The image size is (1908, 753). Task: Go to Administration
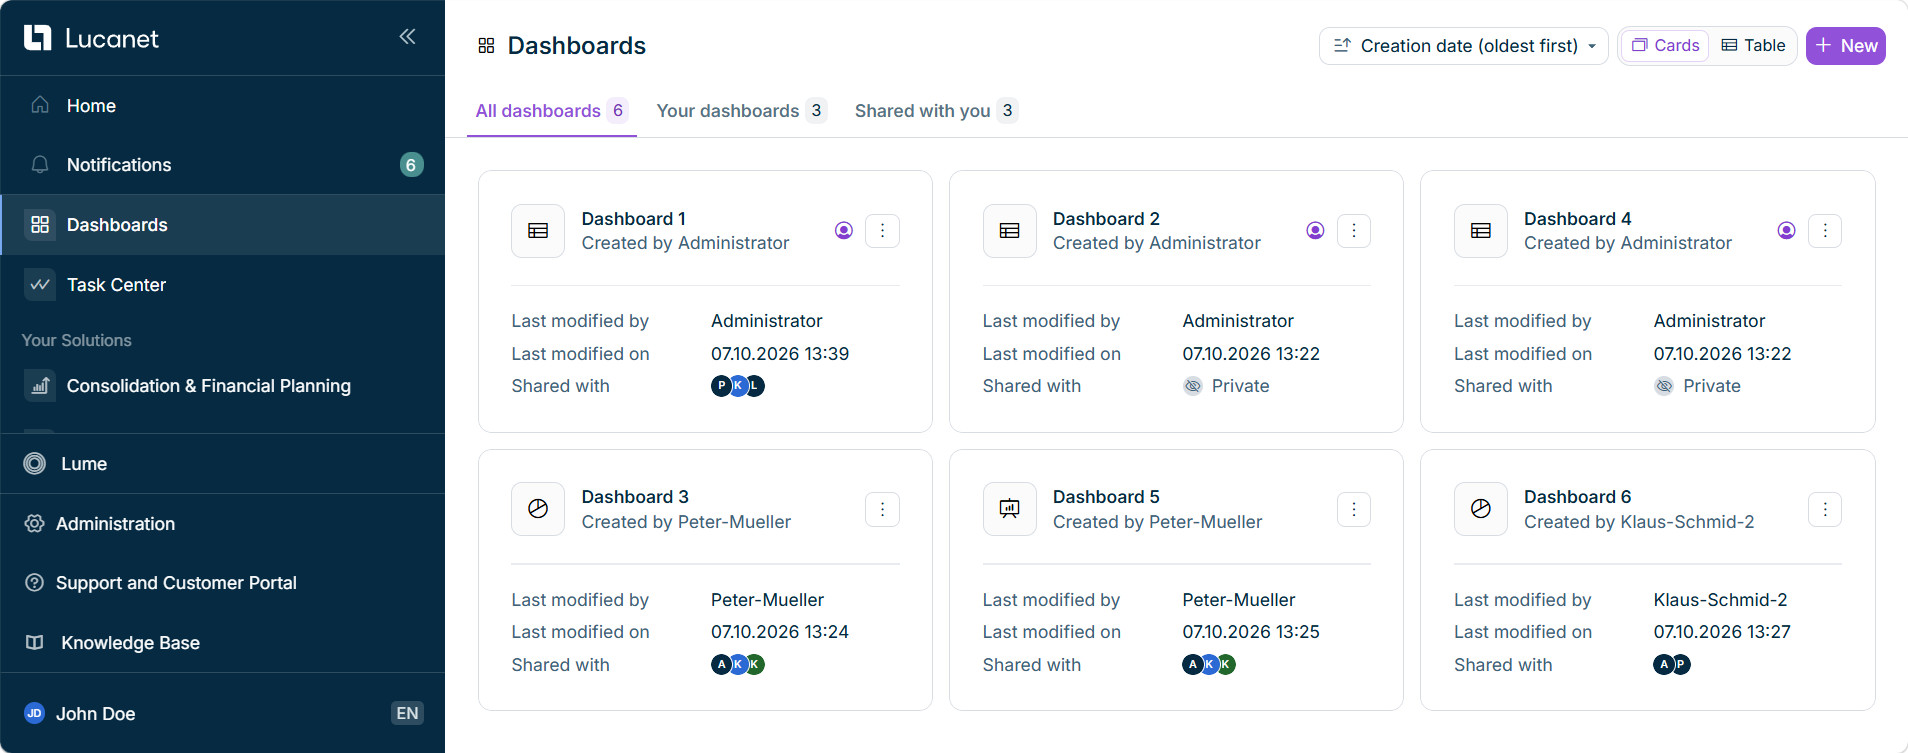click(222, 524)
